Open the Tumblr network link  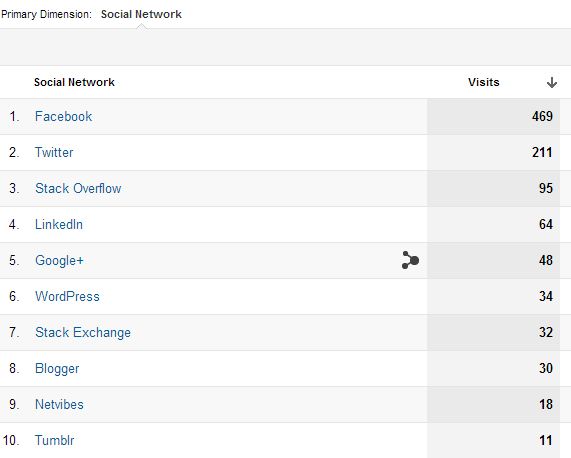(x=54, y=440)
